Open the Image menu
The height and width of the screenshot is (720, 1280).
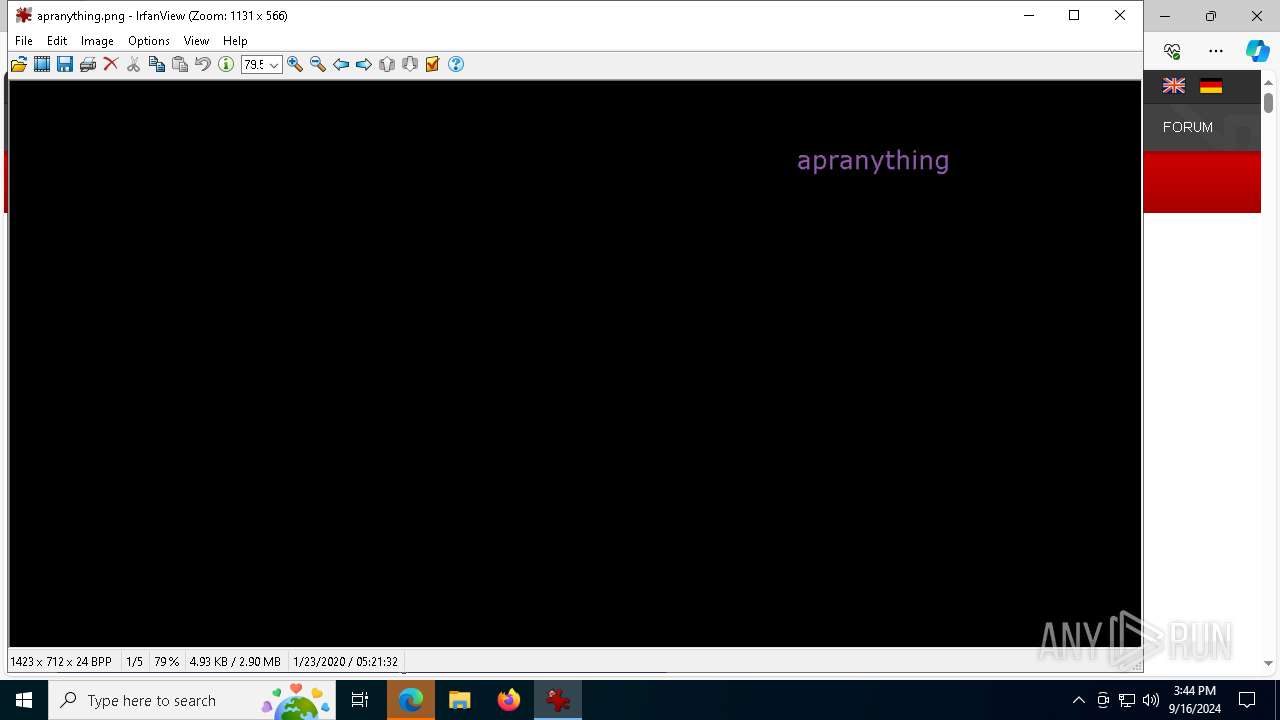[x=97, y=41]
